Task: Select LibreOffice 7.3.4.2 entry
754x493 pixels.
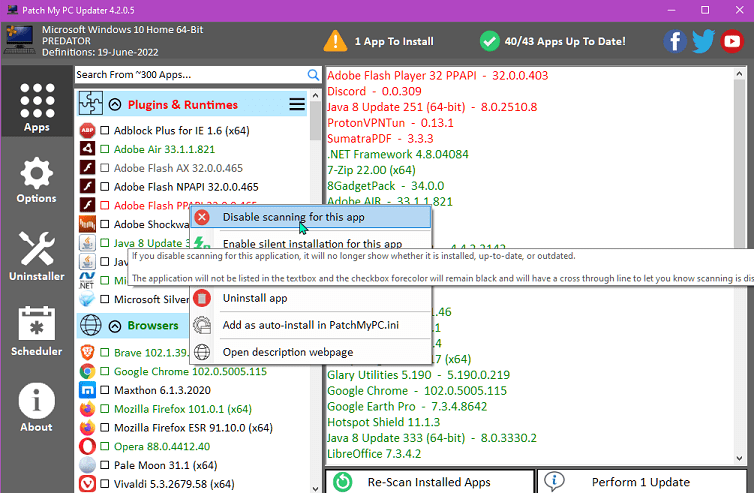Action: (374, 454)
